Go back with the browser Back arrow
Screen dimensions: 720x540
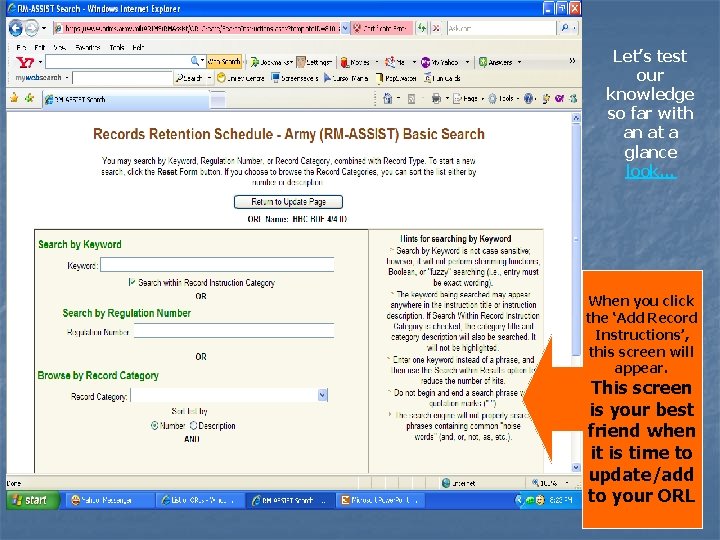pos(15,28)
